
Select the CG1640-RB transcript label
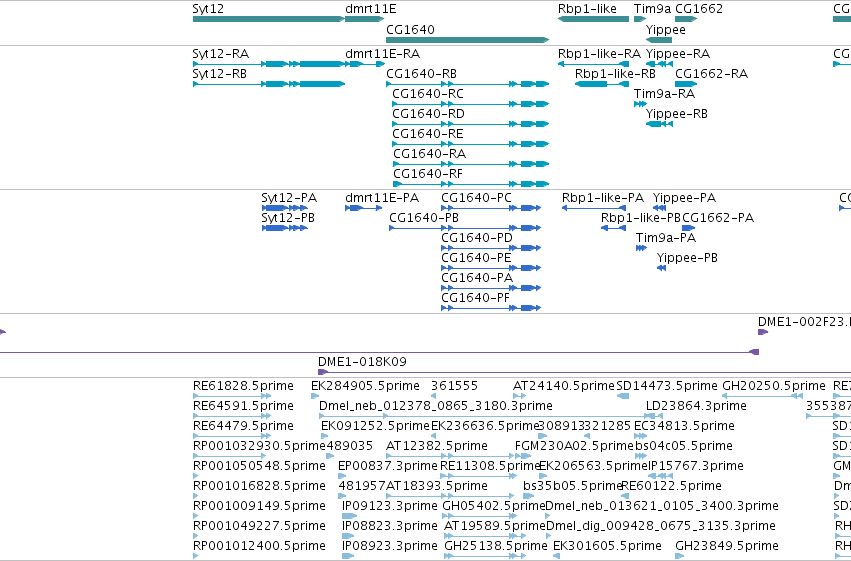click(421, 74)
